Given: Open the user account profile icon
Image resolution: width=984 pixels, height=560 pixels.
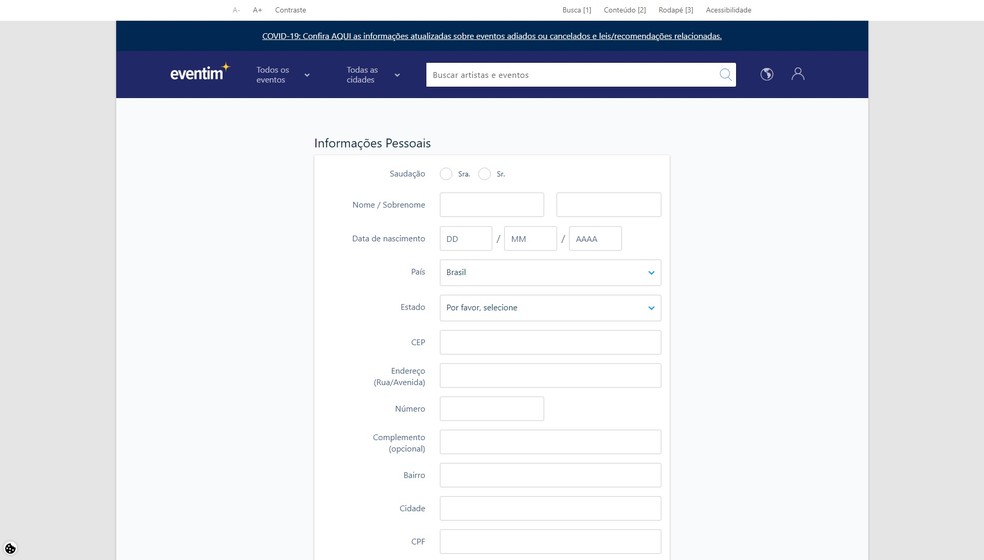Looking at the screenshot, I should pyautogui.click(x=798, y=74).
